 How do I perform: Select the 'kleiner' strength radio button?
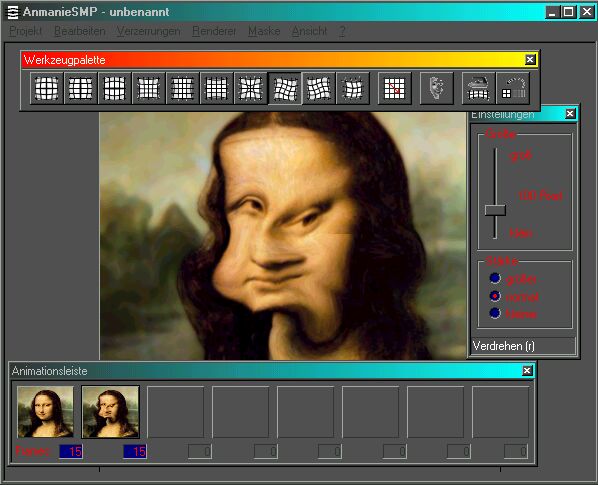495,313
